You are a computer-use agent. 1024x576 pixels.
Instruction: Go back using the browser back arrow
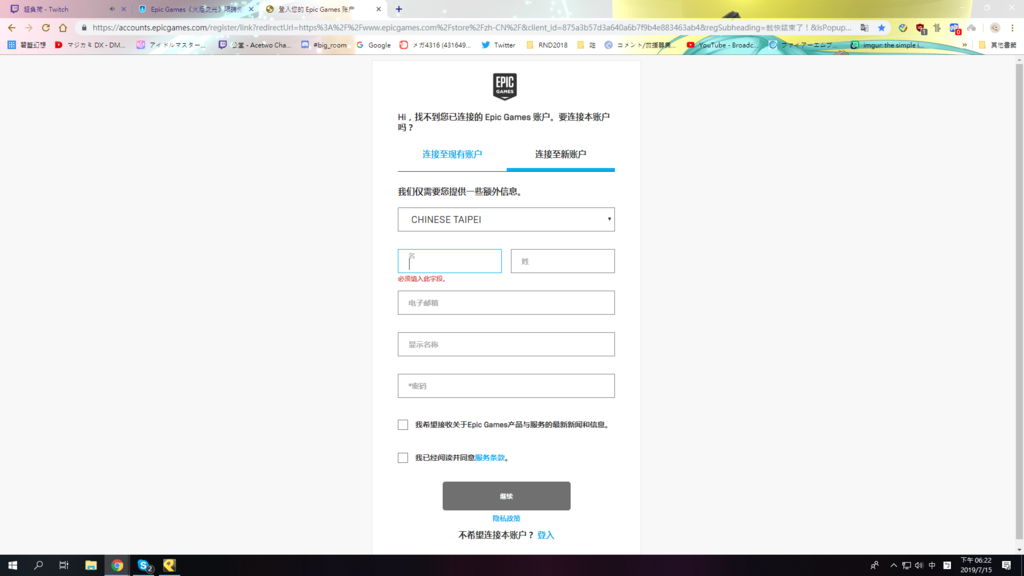pyautogui.click(x=12, y=28)
